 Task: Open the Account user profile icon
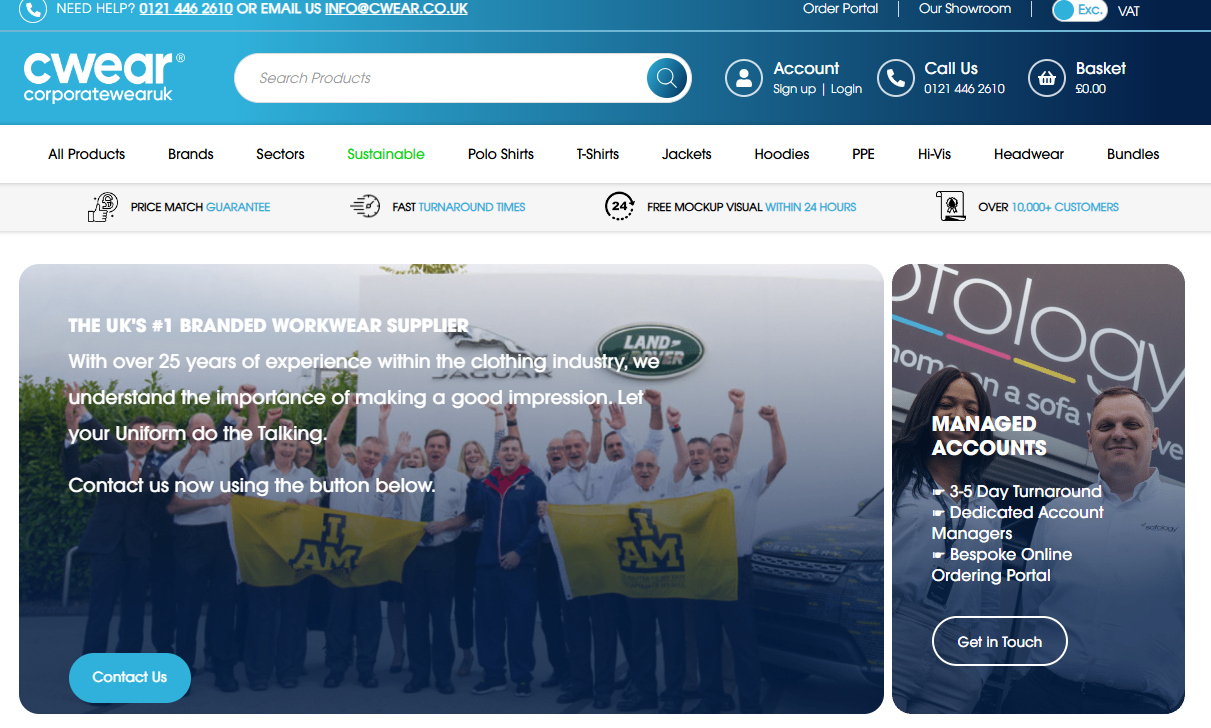click(744, 78)
